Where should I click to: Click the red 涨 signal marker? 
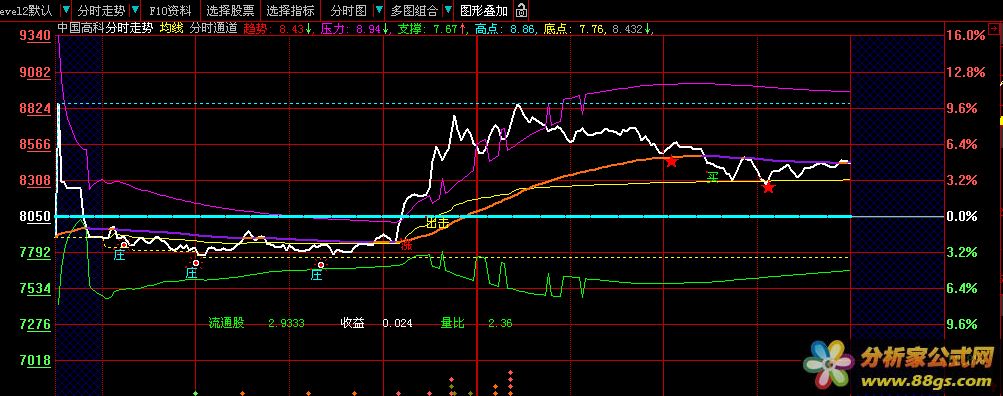pos(407,244)
